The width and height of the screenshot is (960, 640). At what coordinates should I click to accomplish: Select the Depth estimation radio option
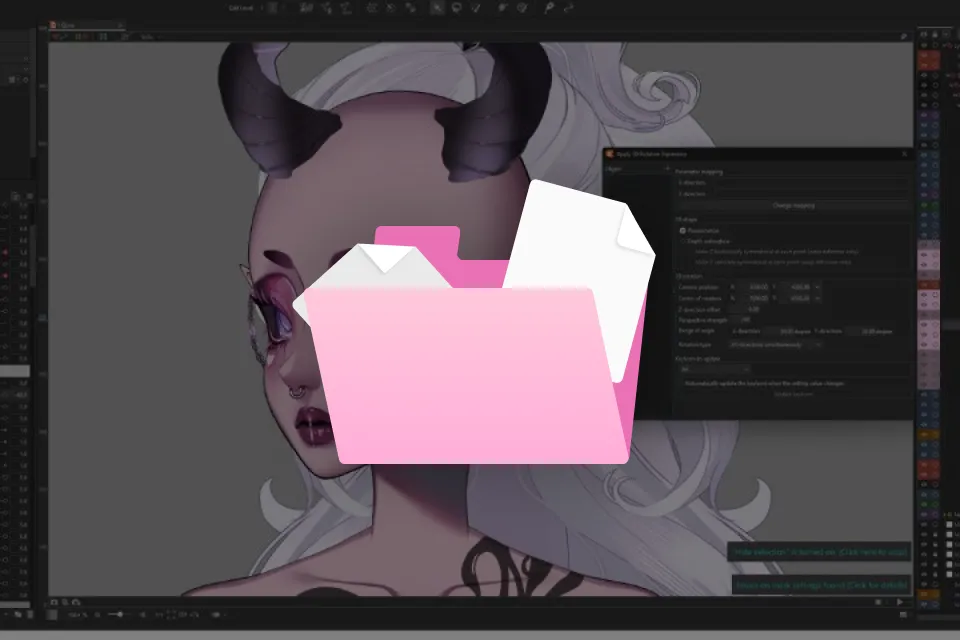point(683,242)
